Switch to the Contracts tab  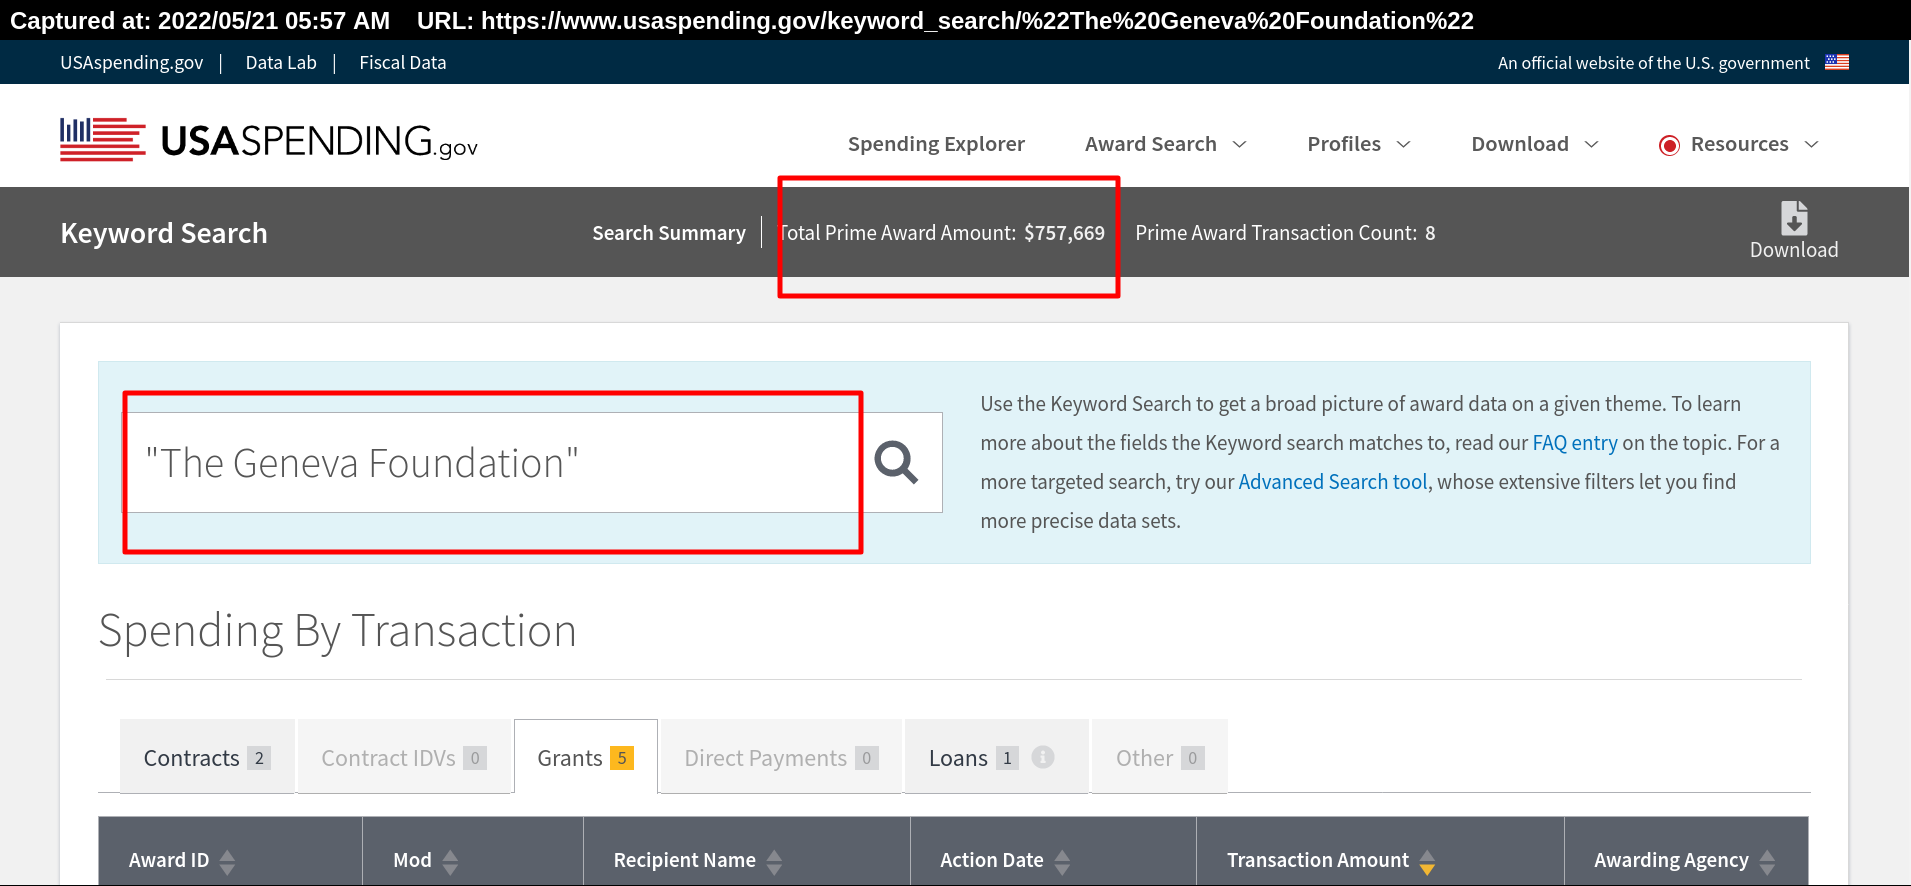[x=207, y=757]
